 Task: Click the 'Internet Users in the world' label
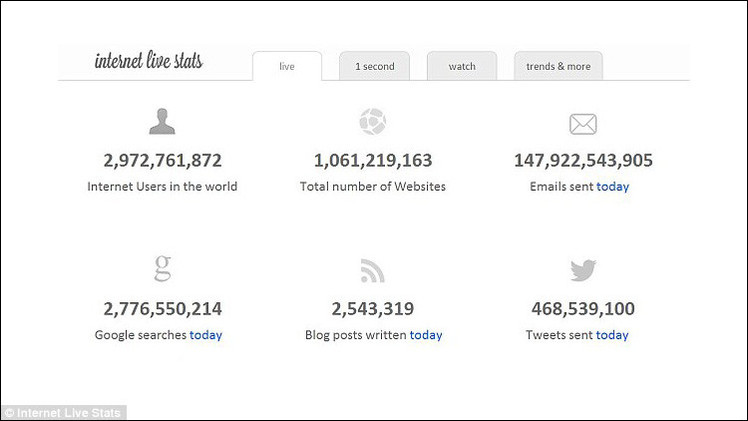tap(162, 186)
